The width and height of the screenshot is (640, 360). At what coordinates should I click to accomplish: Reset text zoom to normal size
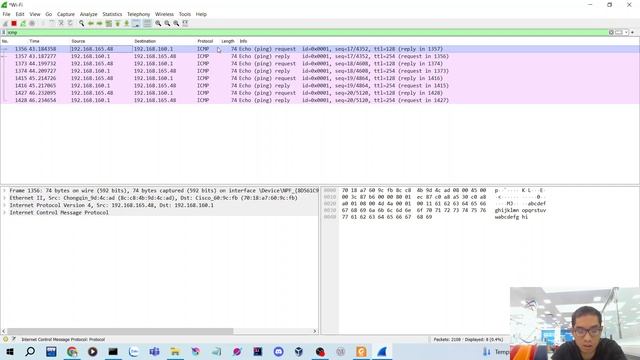pyautogui.click(x=176, y=24)
